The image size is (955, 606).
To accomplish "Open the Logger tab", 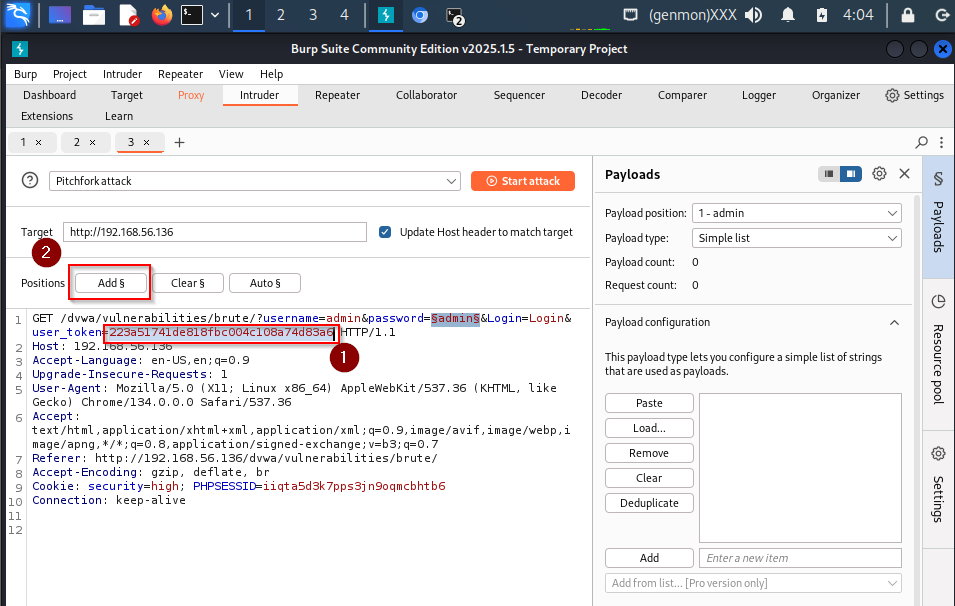I will 759,95.
